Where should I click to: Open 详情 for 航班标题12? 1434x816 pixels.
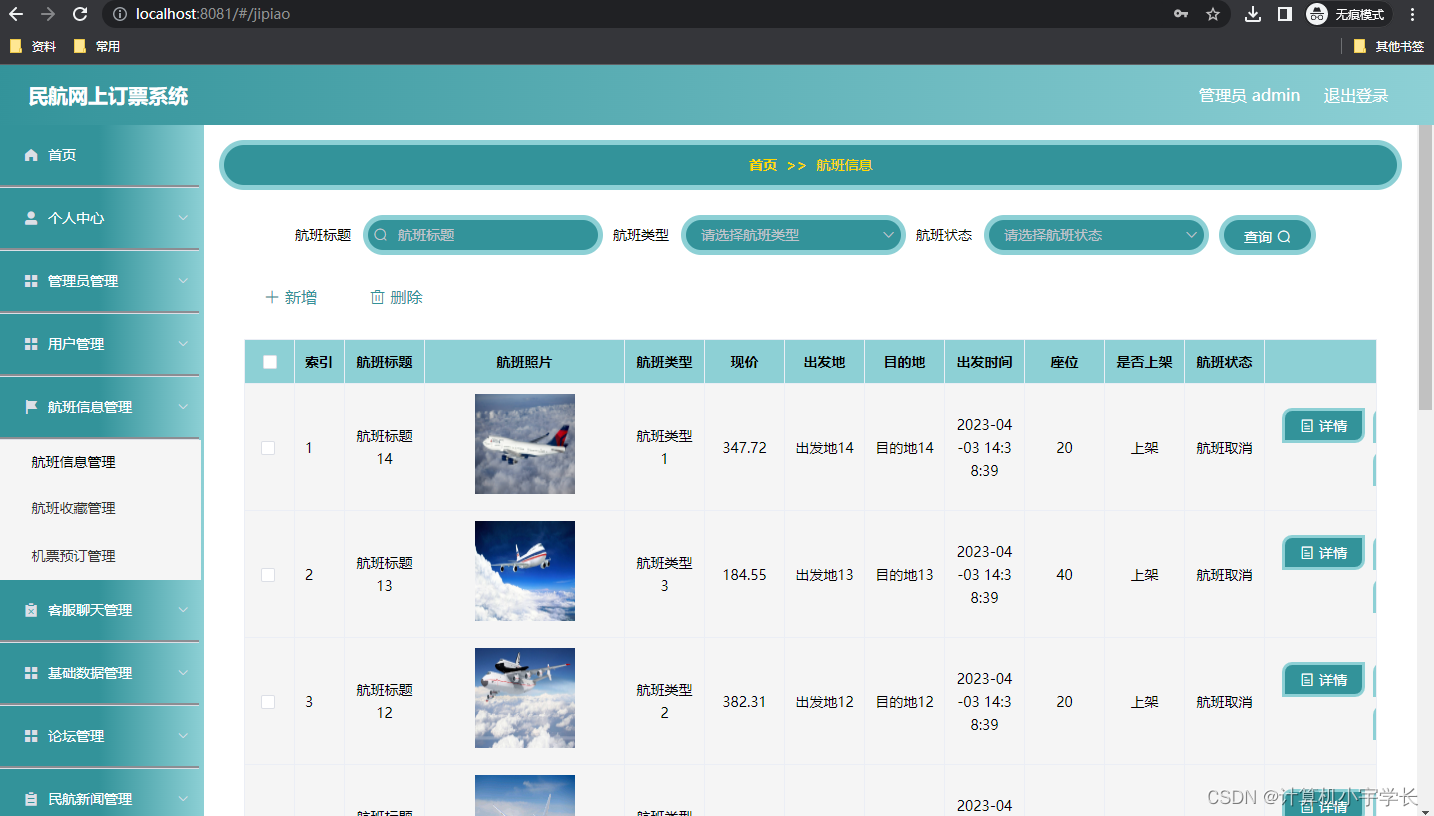[x=1323, y=680]
